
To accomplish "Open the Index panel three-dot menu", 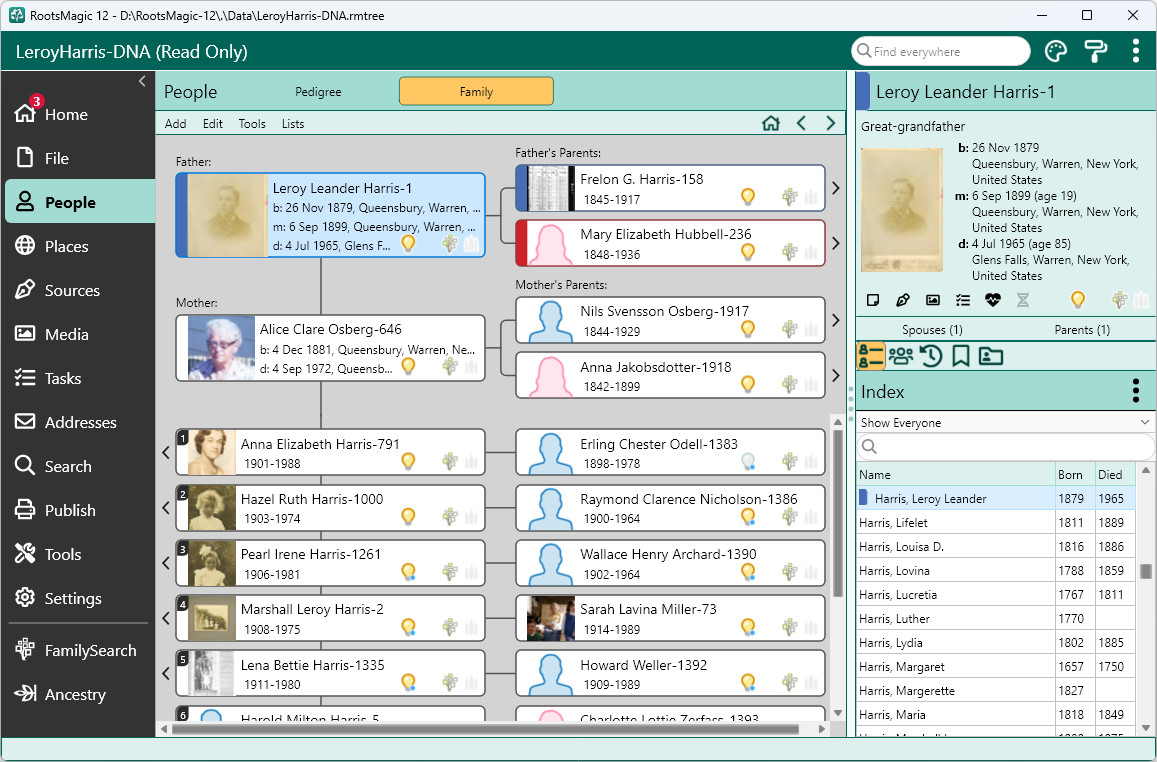I will pyautogui.click(x=1136, y=392).
